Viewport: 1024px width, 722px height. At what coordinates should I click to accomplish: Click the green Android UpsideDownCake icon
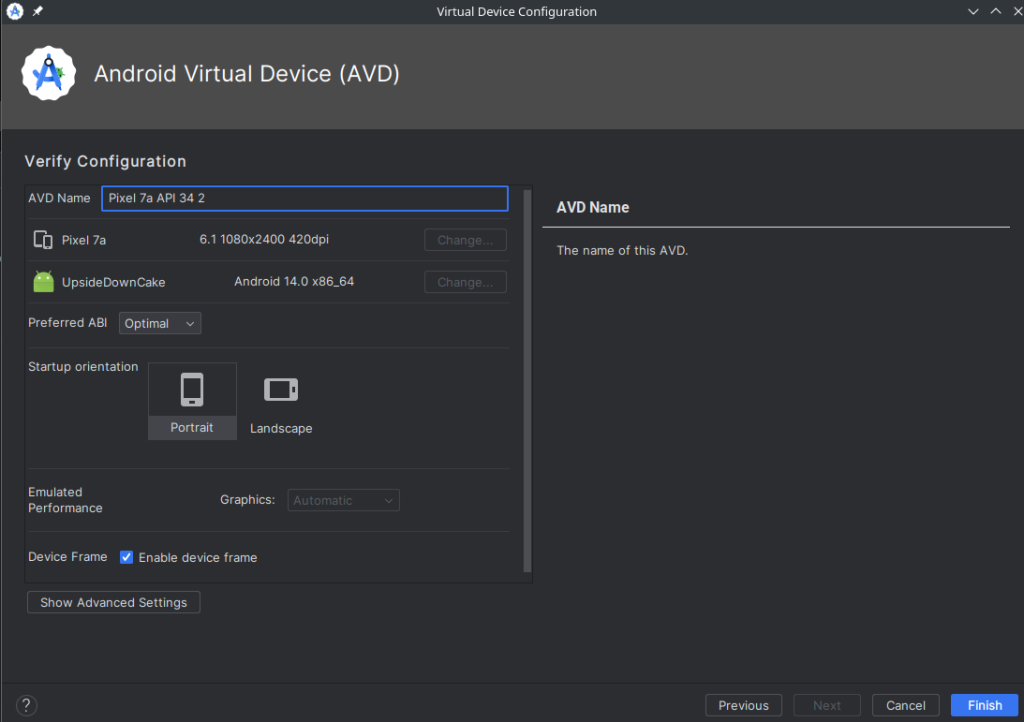[43, 282]
